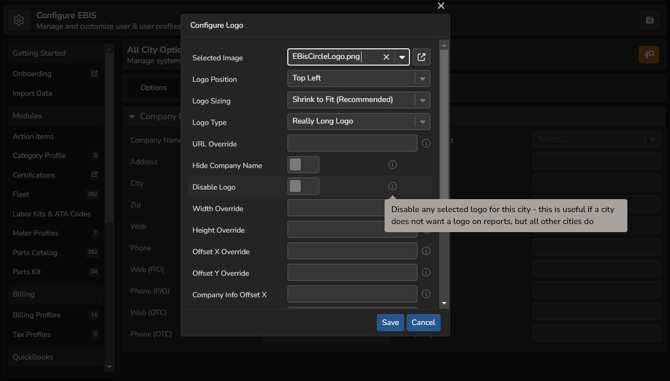The width and height of the screenshot is (670, 381).
Task: Click the Offset Y Override field
Action: pos(352,272)
